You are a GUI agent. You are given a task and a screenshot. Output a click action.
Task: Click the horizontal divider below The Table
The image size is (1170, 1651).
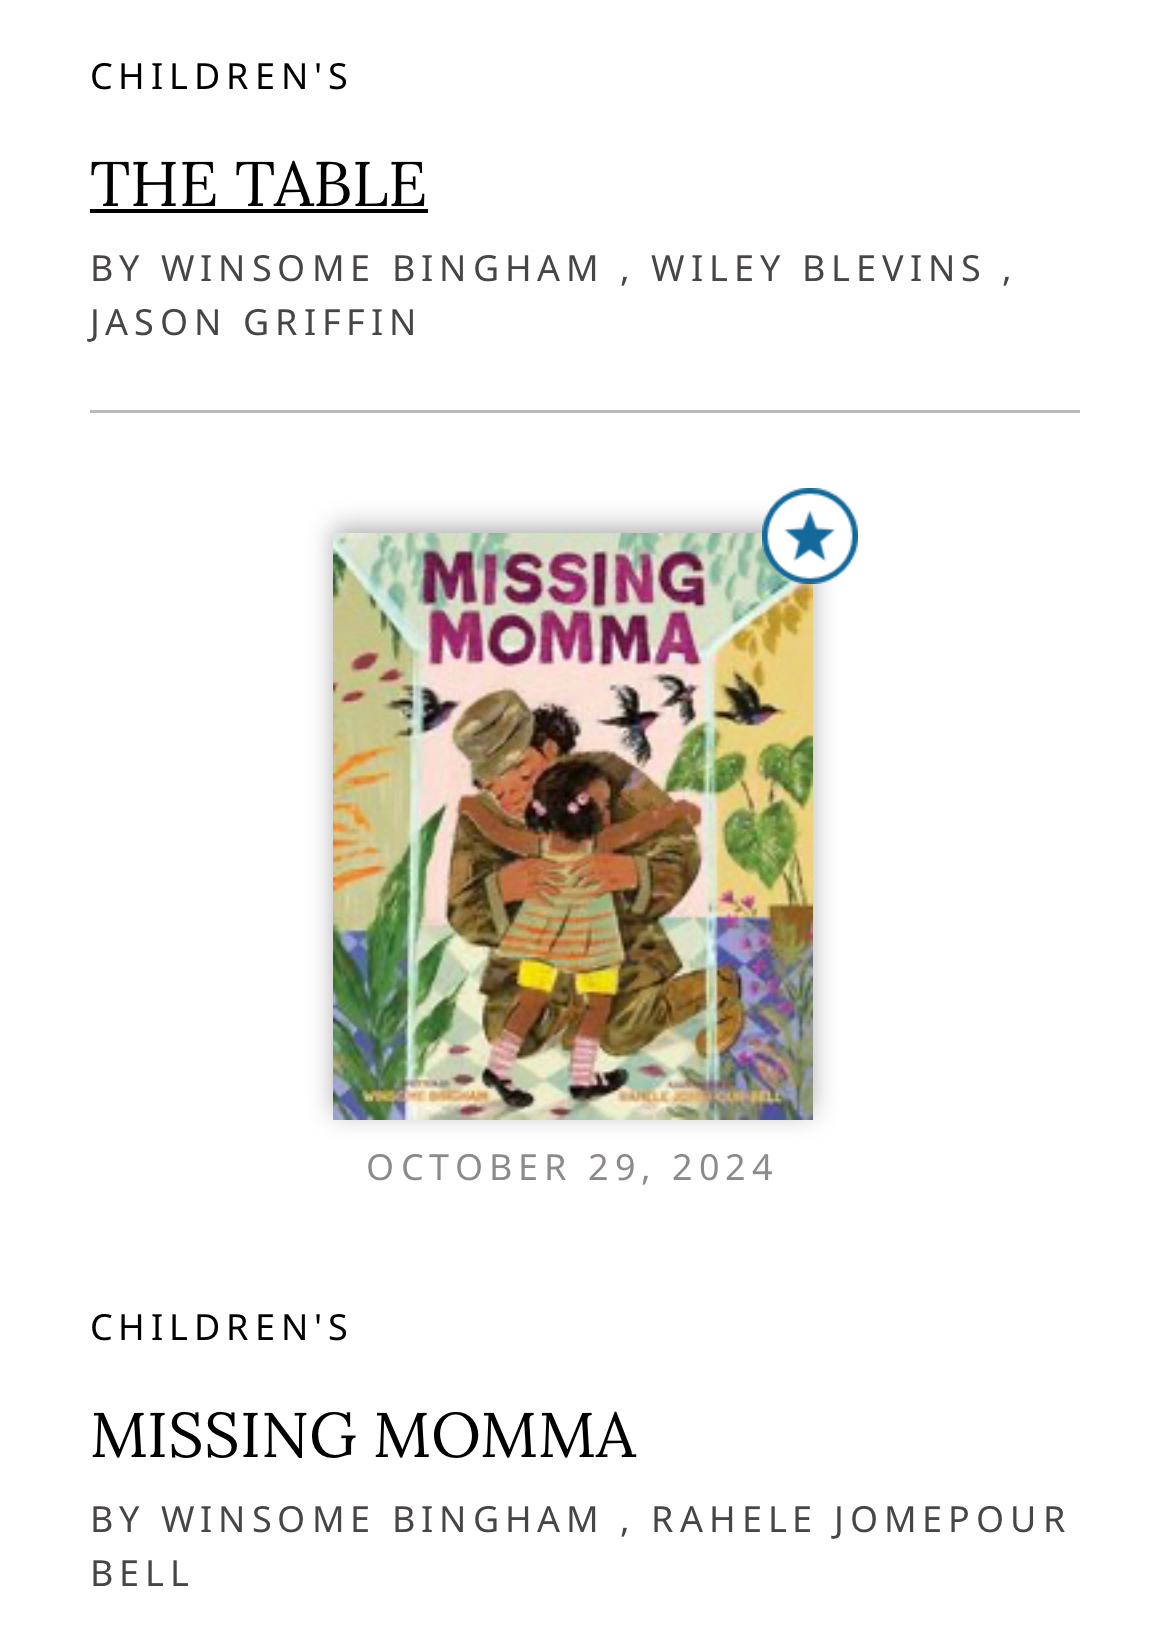[584, 411]
